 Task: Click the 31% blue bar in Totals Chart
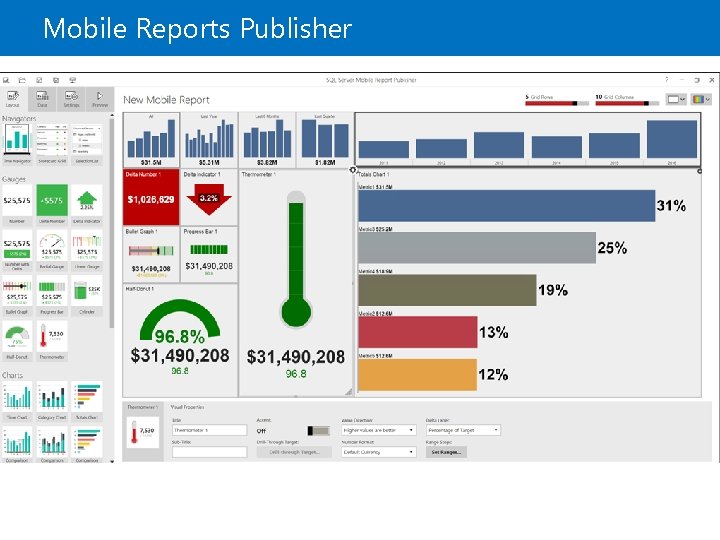pyautogui.click(x=506, y=206)
